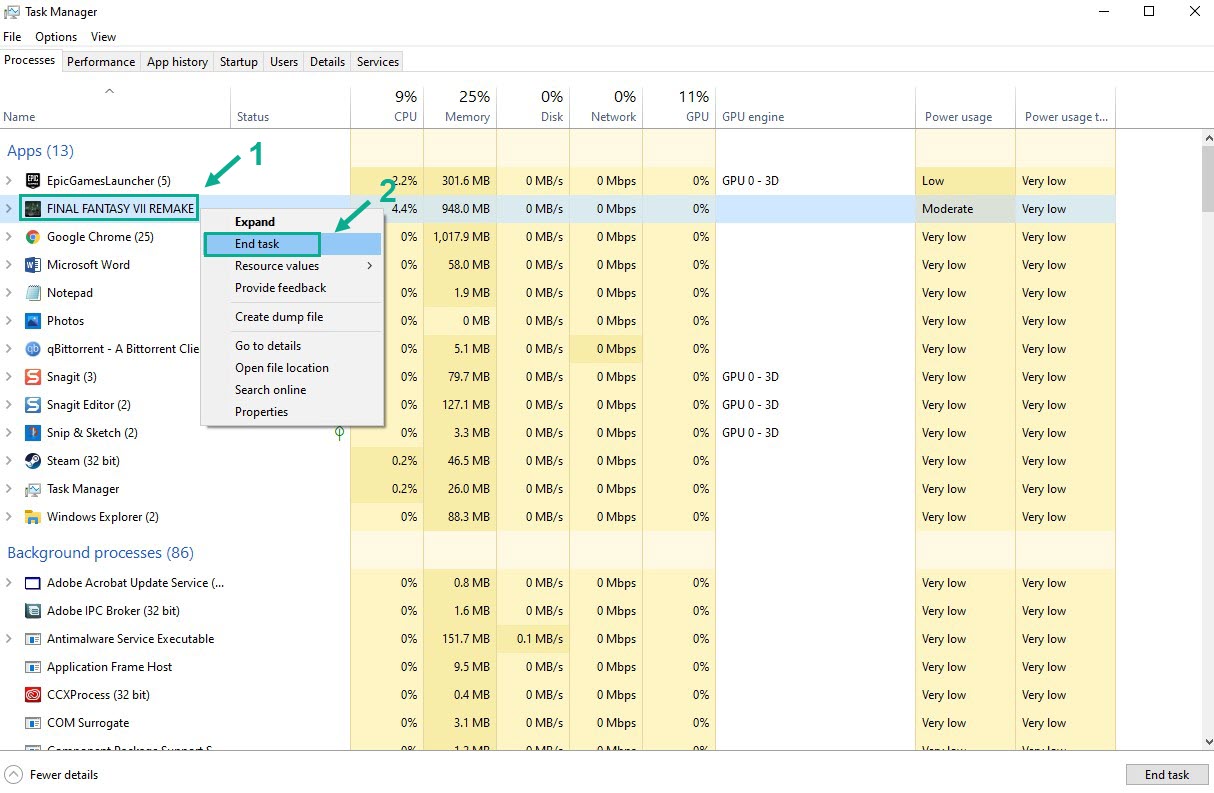
Task: Click the Snip & Sketch suspended leaf icon
Action: (x=340, y=433)
